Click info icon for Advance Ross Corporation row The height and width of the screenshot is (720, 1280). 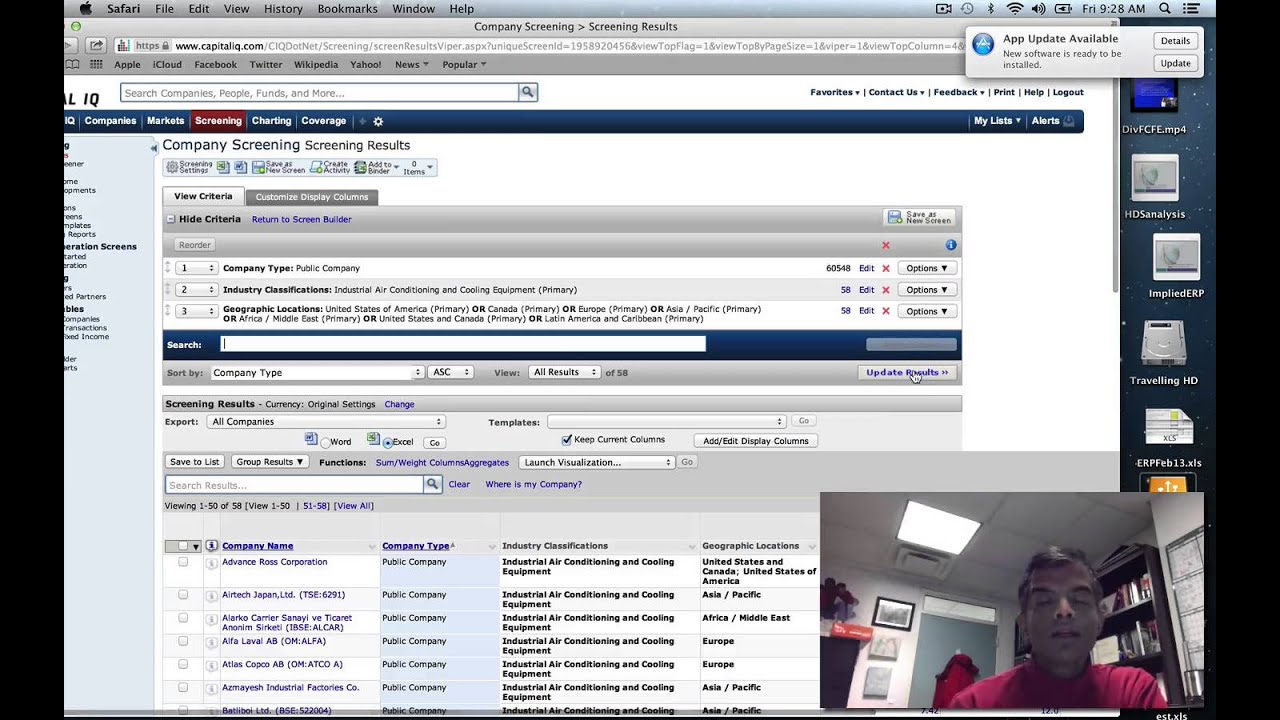click(211, 563)
